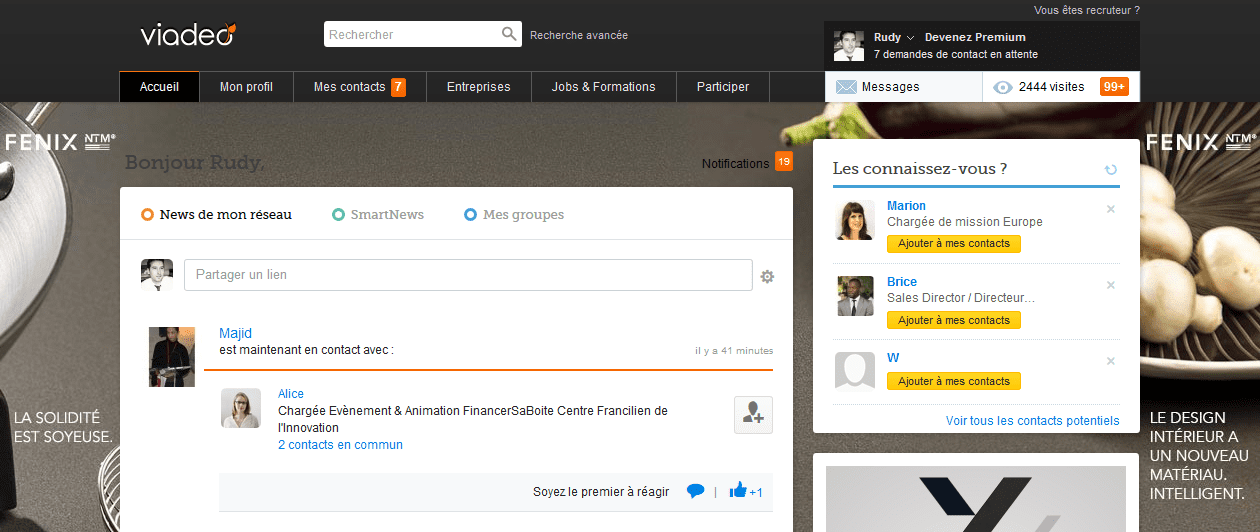This screenshot has width=1260, height=532.
Task: Click Notifications label
Action: point(735,163)
